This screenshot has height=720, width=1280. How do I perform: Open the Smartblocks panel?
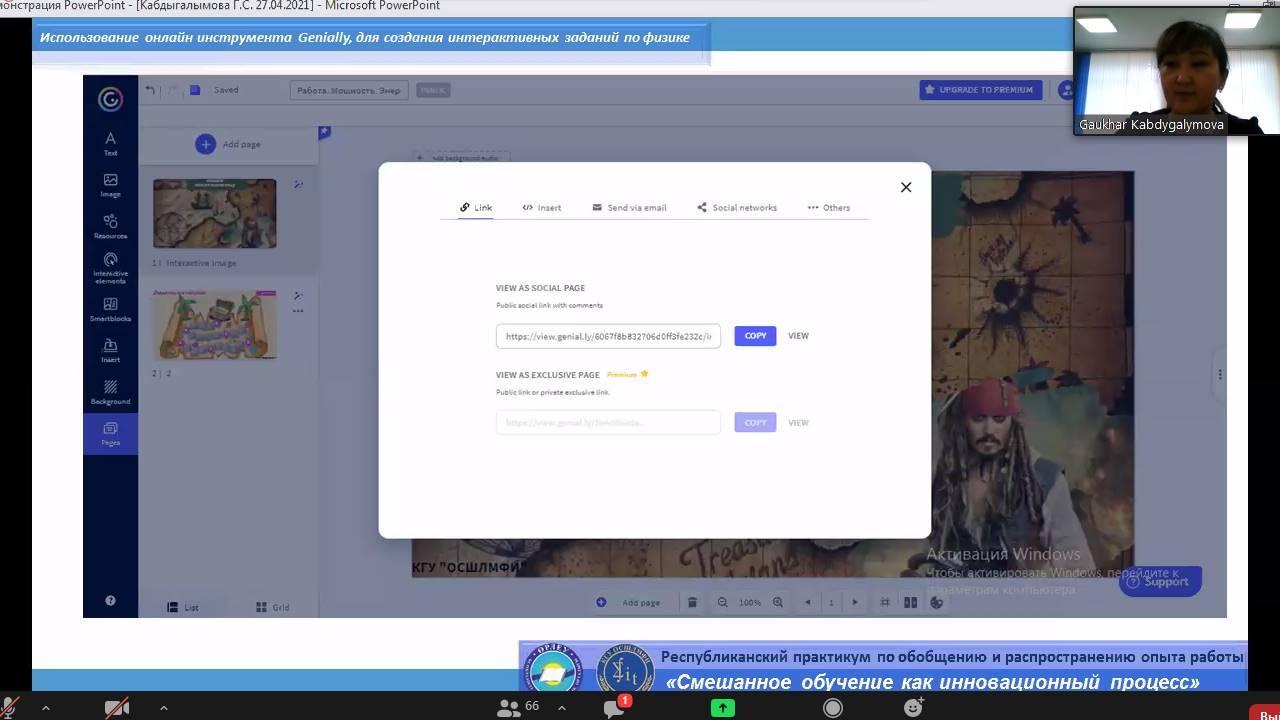110,310
